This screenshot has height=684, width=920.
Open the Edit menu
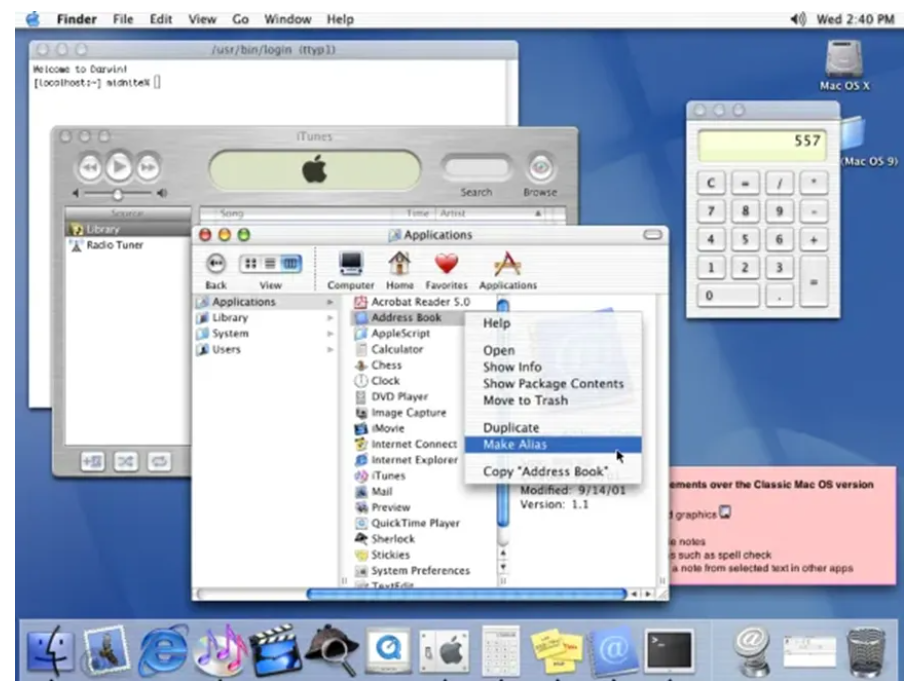161,19
